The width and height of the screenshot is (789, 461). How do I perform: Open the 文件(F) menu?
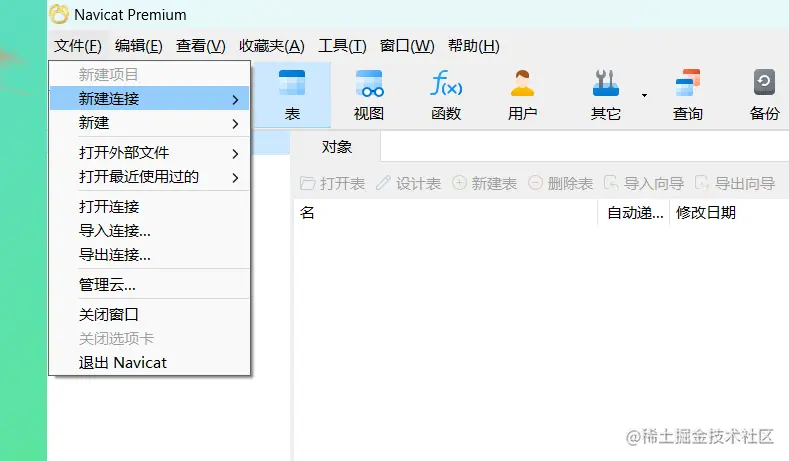pyautogui.click(x=77, y=46)
